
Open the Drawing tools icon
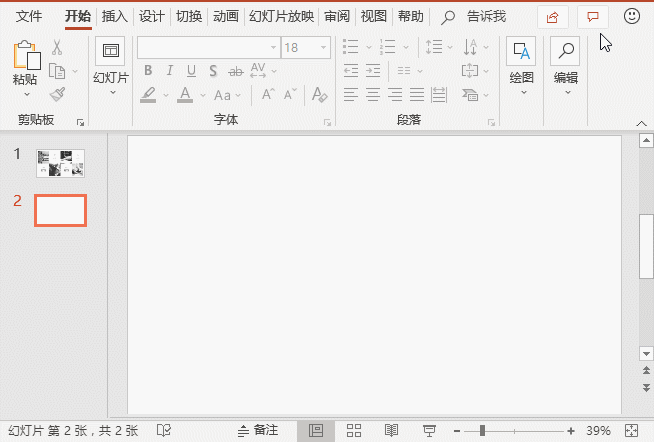pos(521,52)
